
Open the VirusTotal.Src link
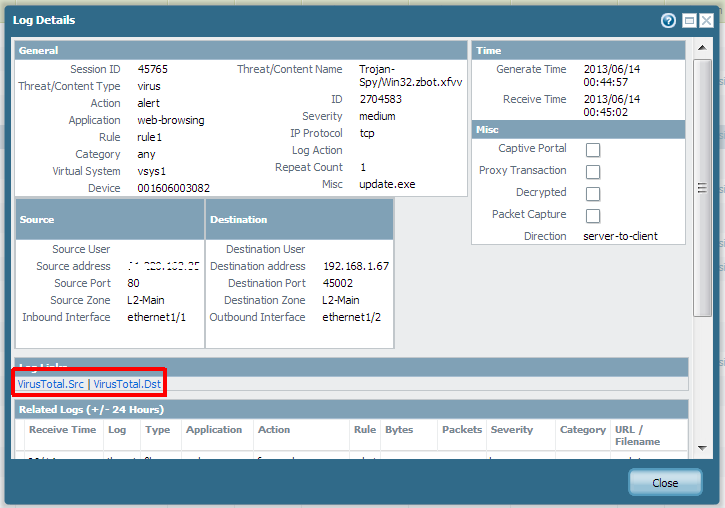(50, 384)
